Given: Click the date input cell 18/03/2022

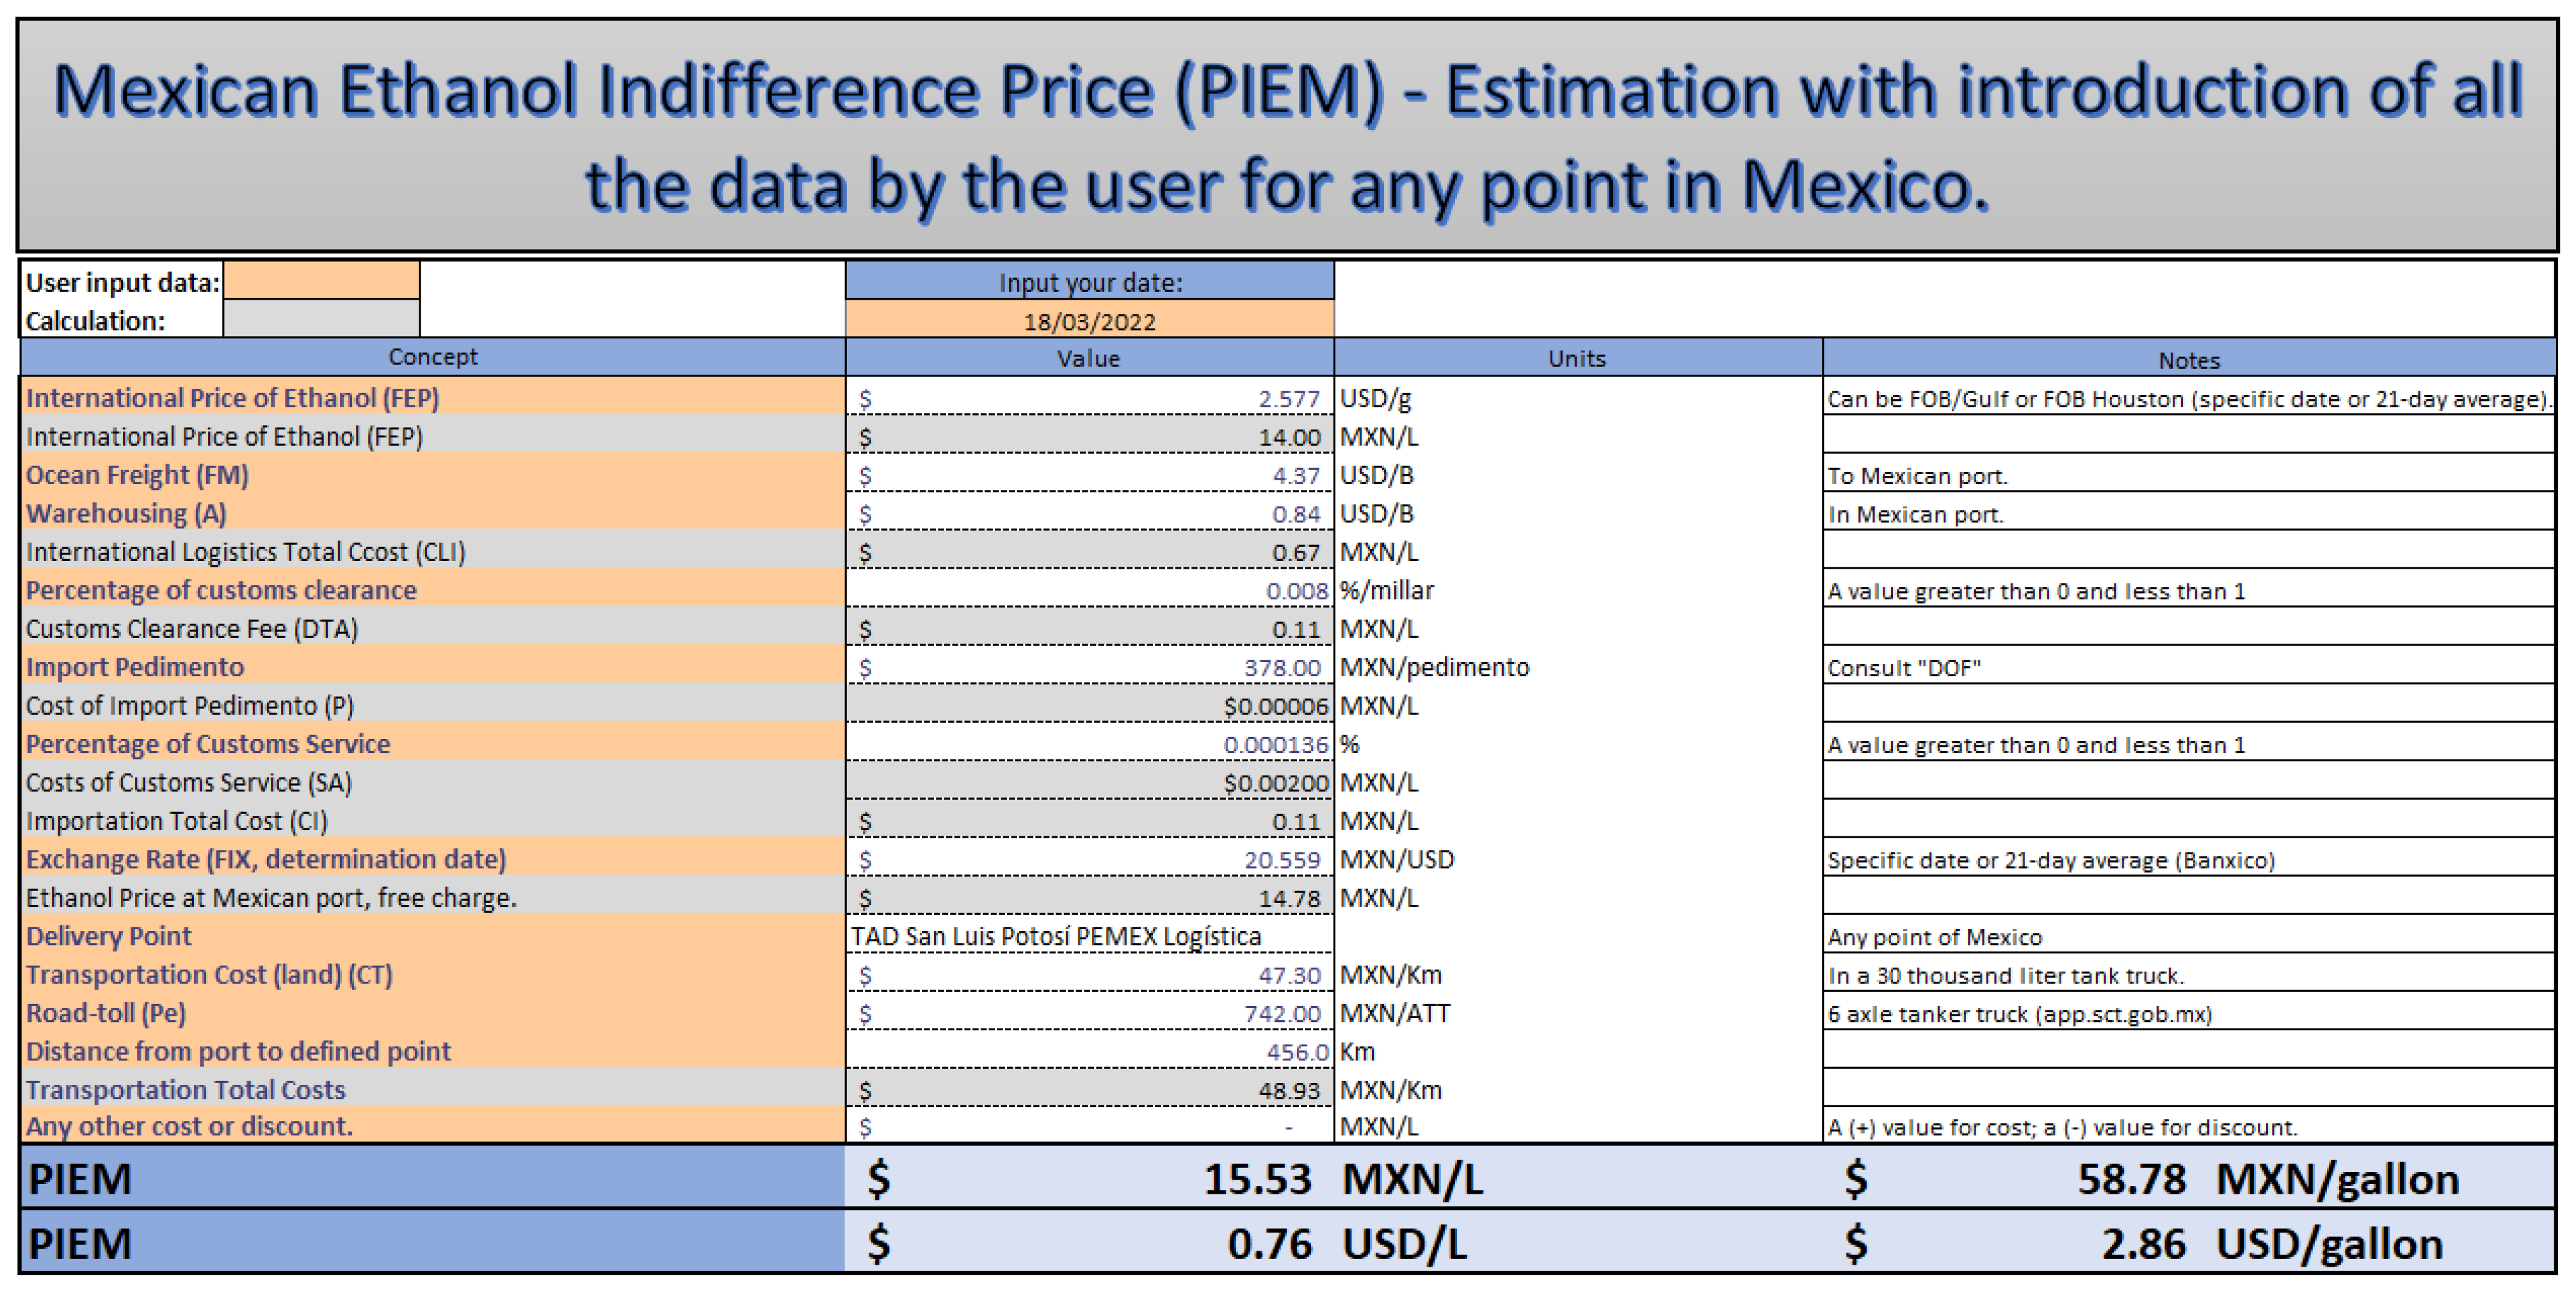Looking at the screenshot, I should click(x=1089, y=321).
